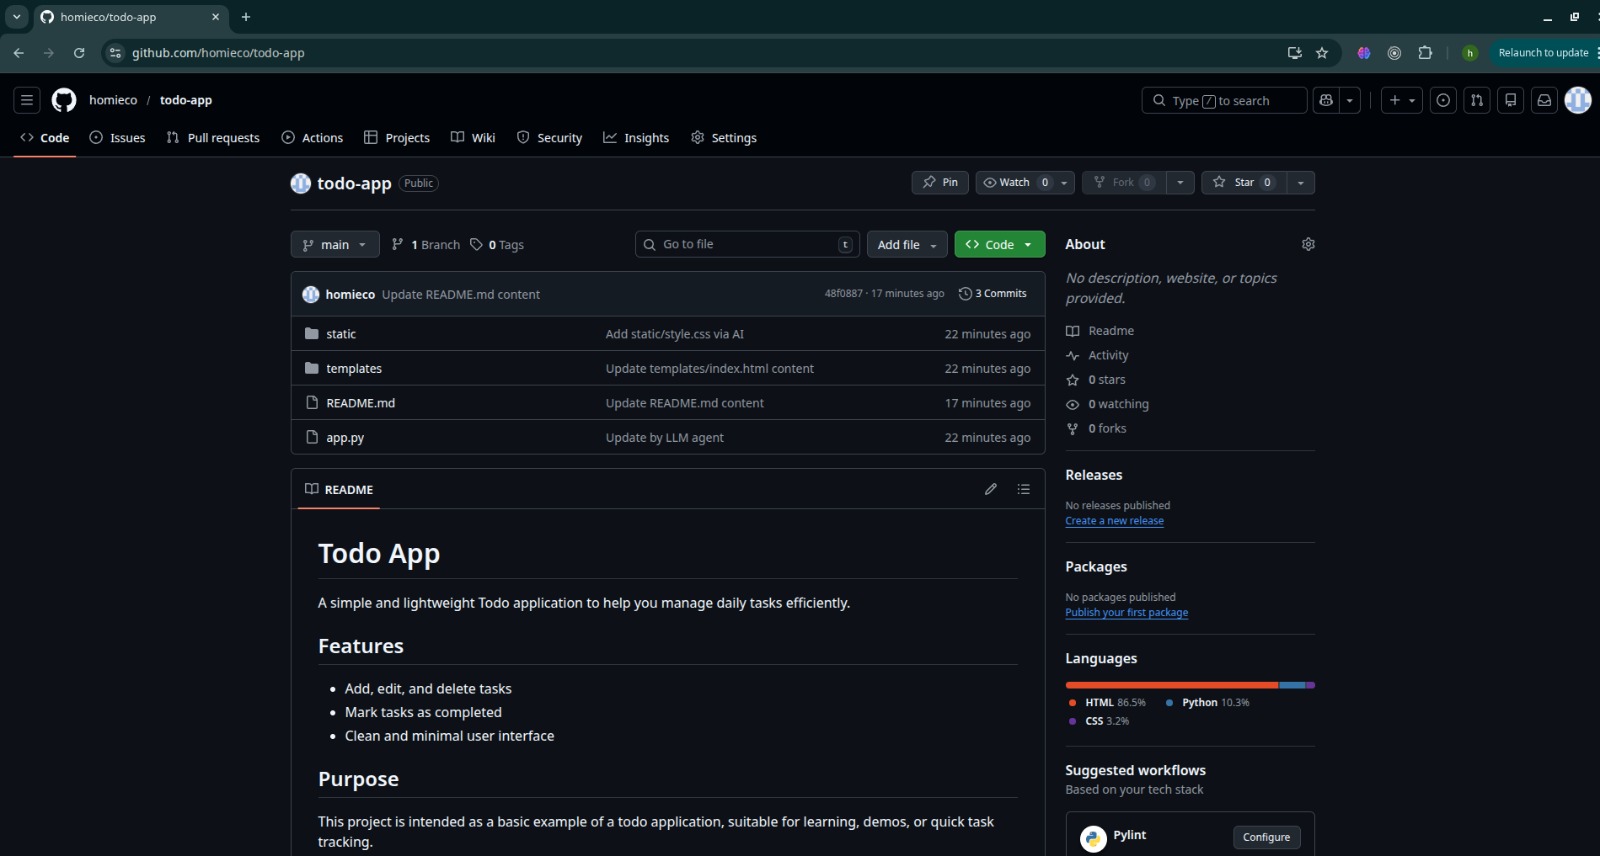Select the README tab in file viewer

click(x=339, y=489)
